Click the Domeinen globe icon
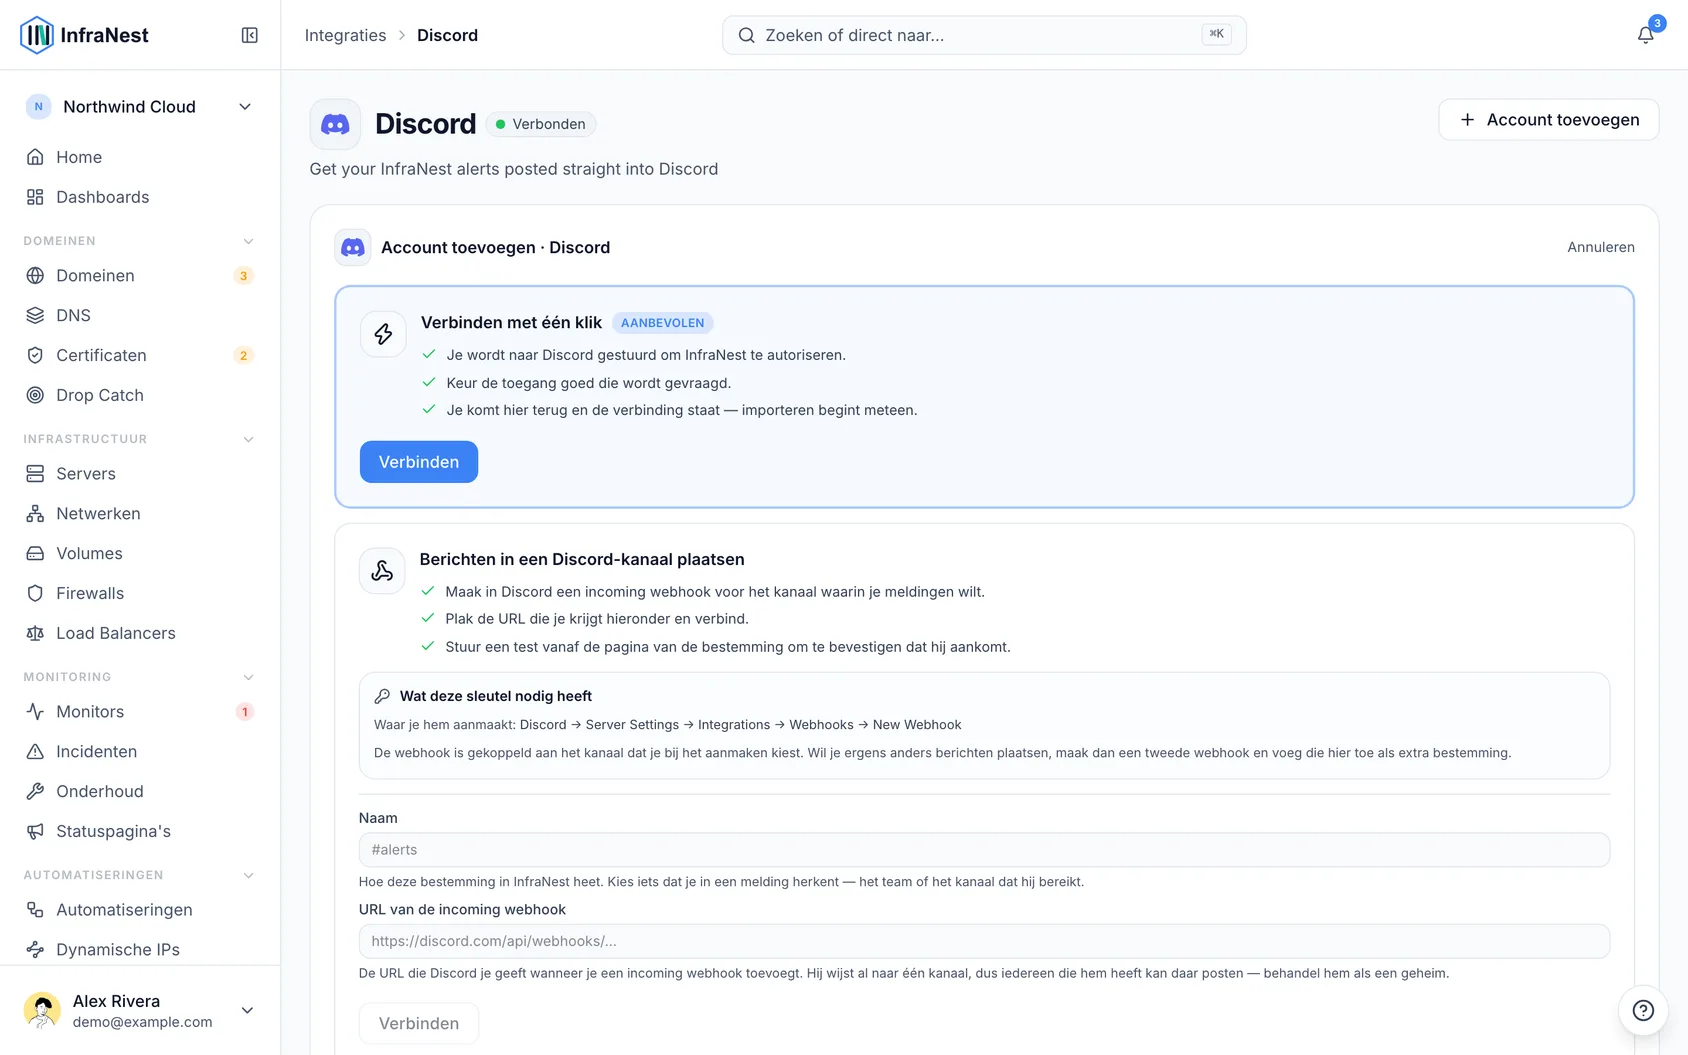The height and width of the screenshot is (1055, 1688). tap(35, 275)
